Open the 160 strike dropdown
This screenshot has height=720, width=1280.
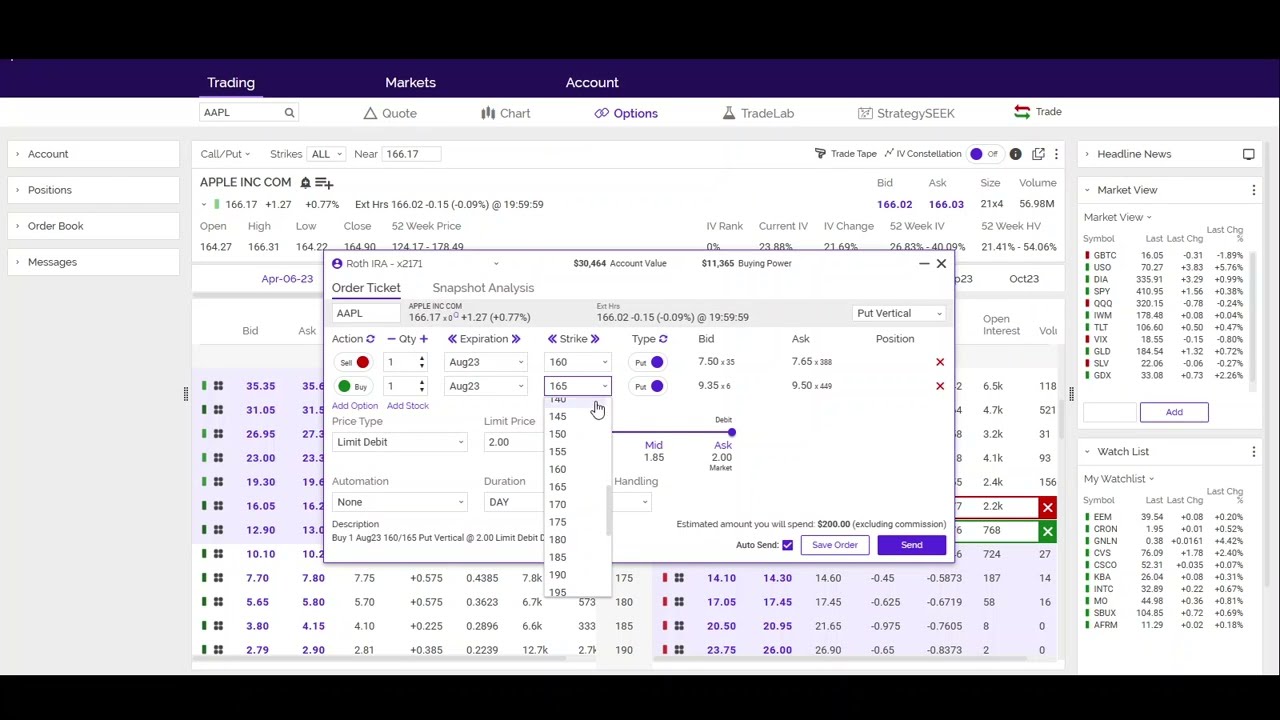point(577,362)
